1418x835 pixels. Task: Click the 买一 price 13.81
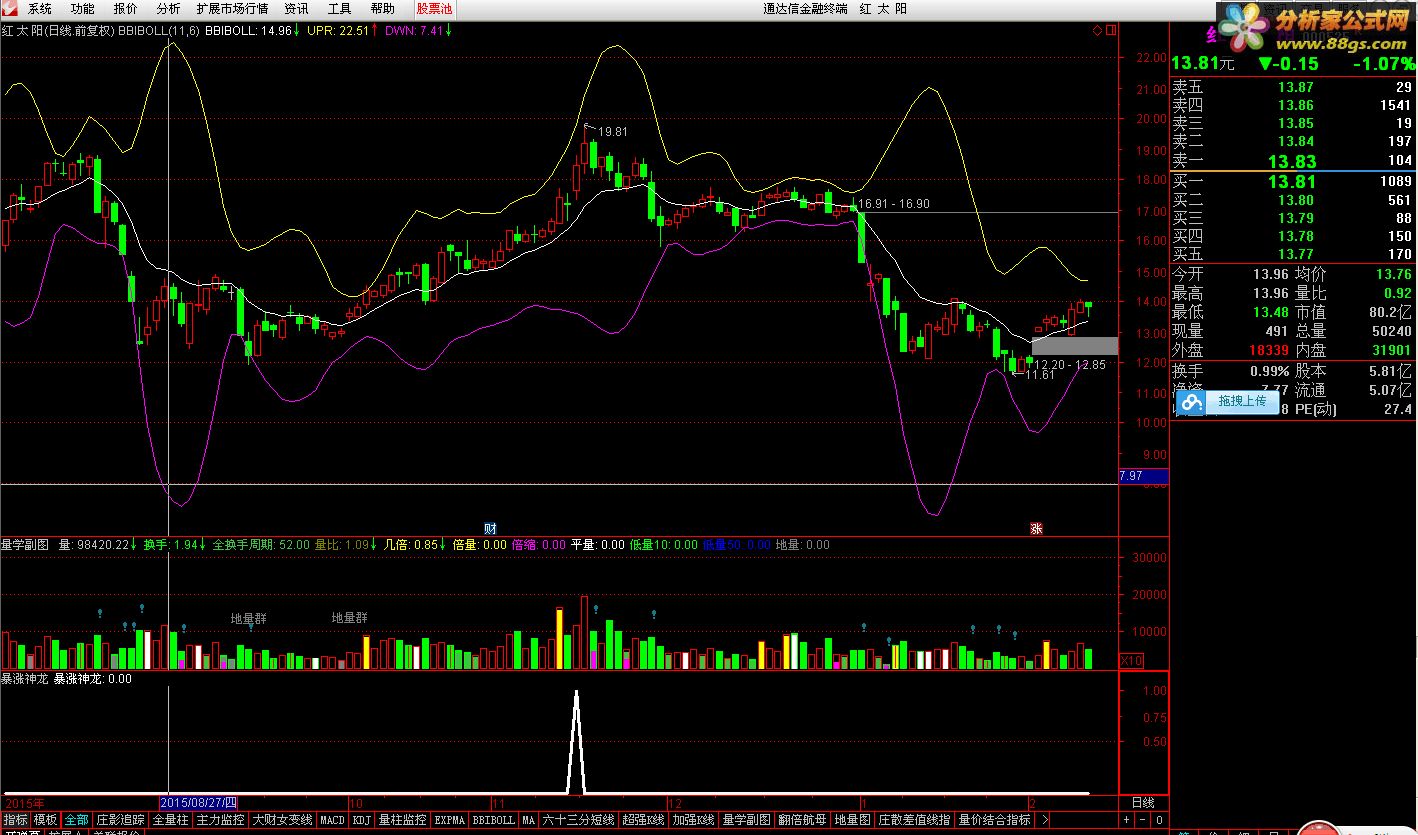tap(1292, 182)
